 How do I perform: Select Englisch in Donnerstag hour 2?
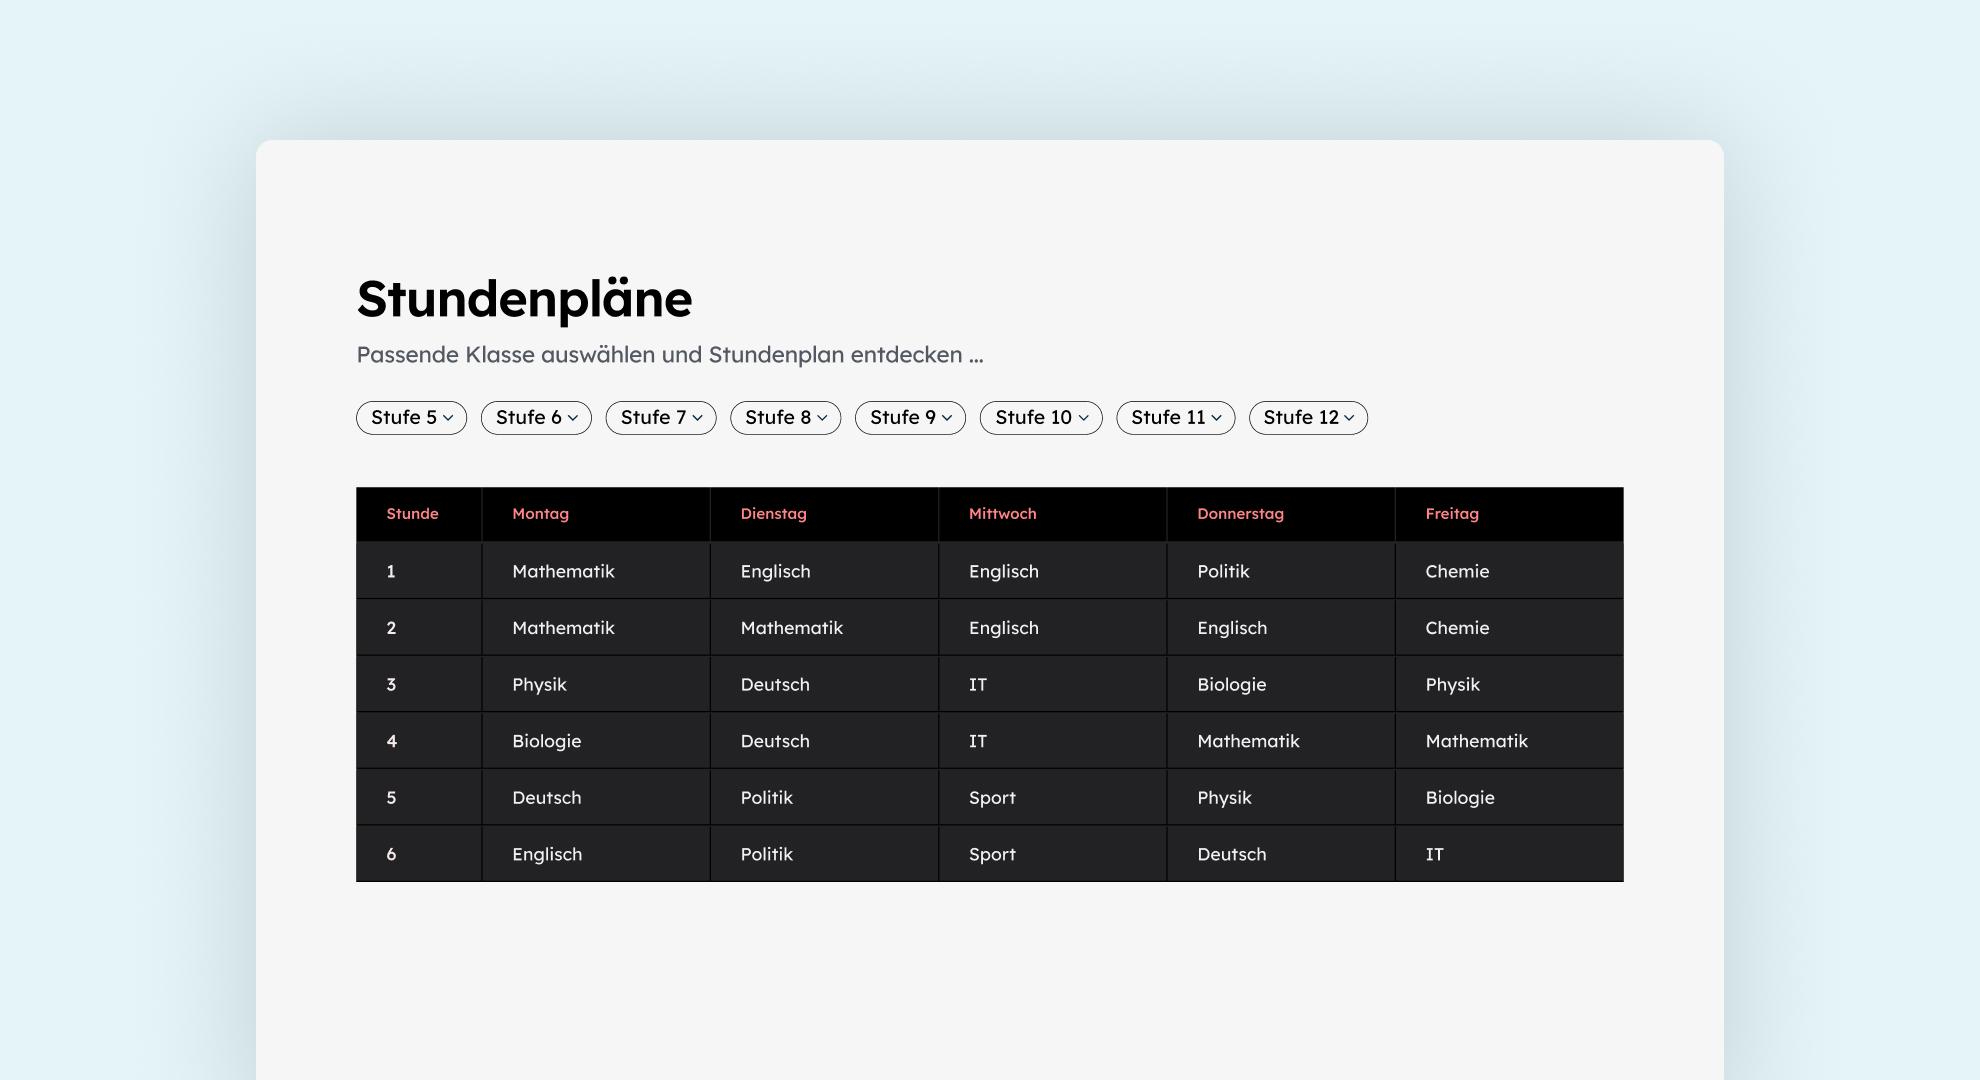coord(1281,628)
